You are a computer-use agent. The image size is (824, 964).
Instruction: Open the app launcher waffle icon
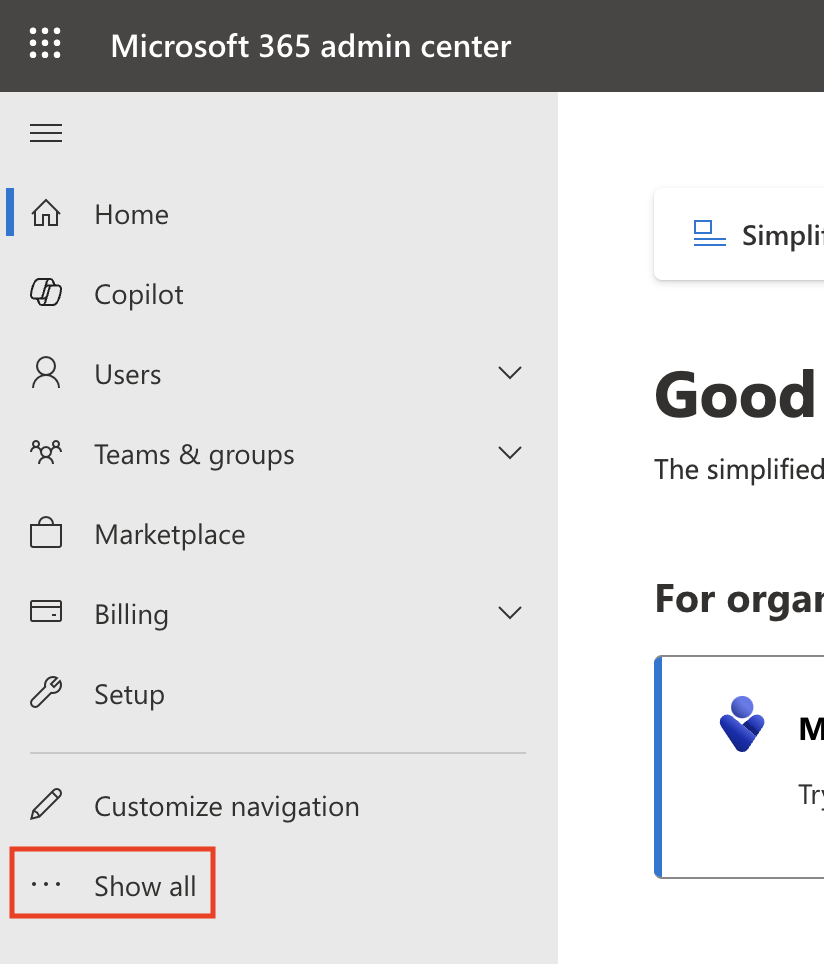click(x=45, y=45)
